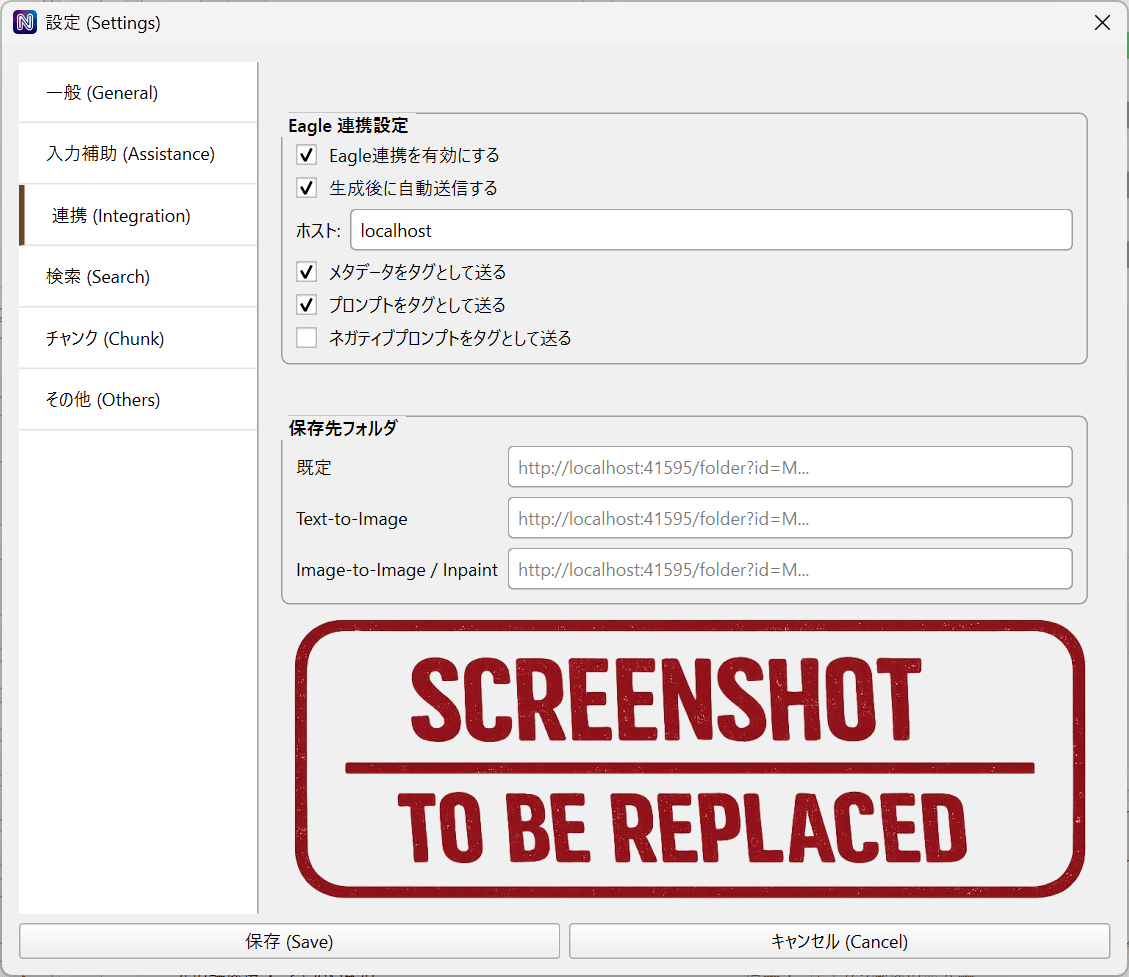Click the app logo icon in title bar
The width and height of the screenshot is (1129, 977).
point(24,23)
